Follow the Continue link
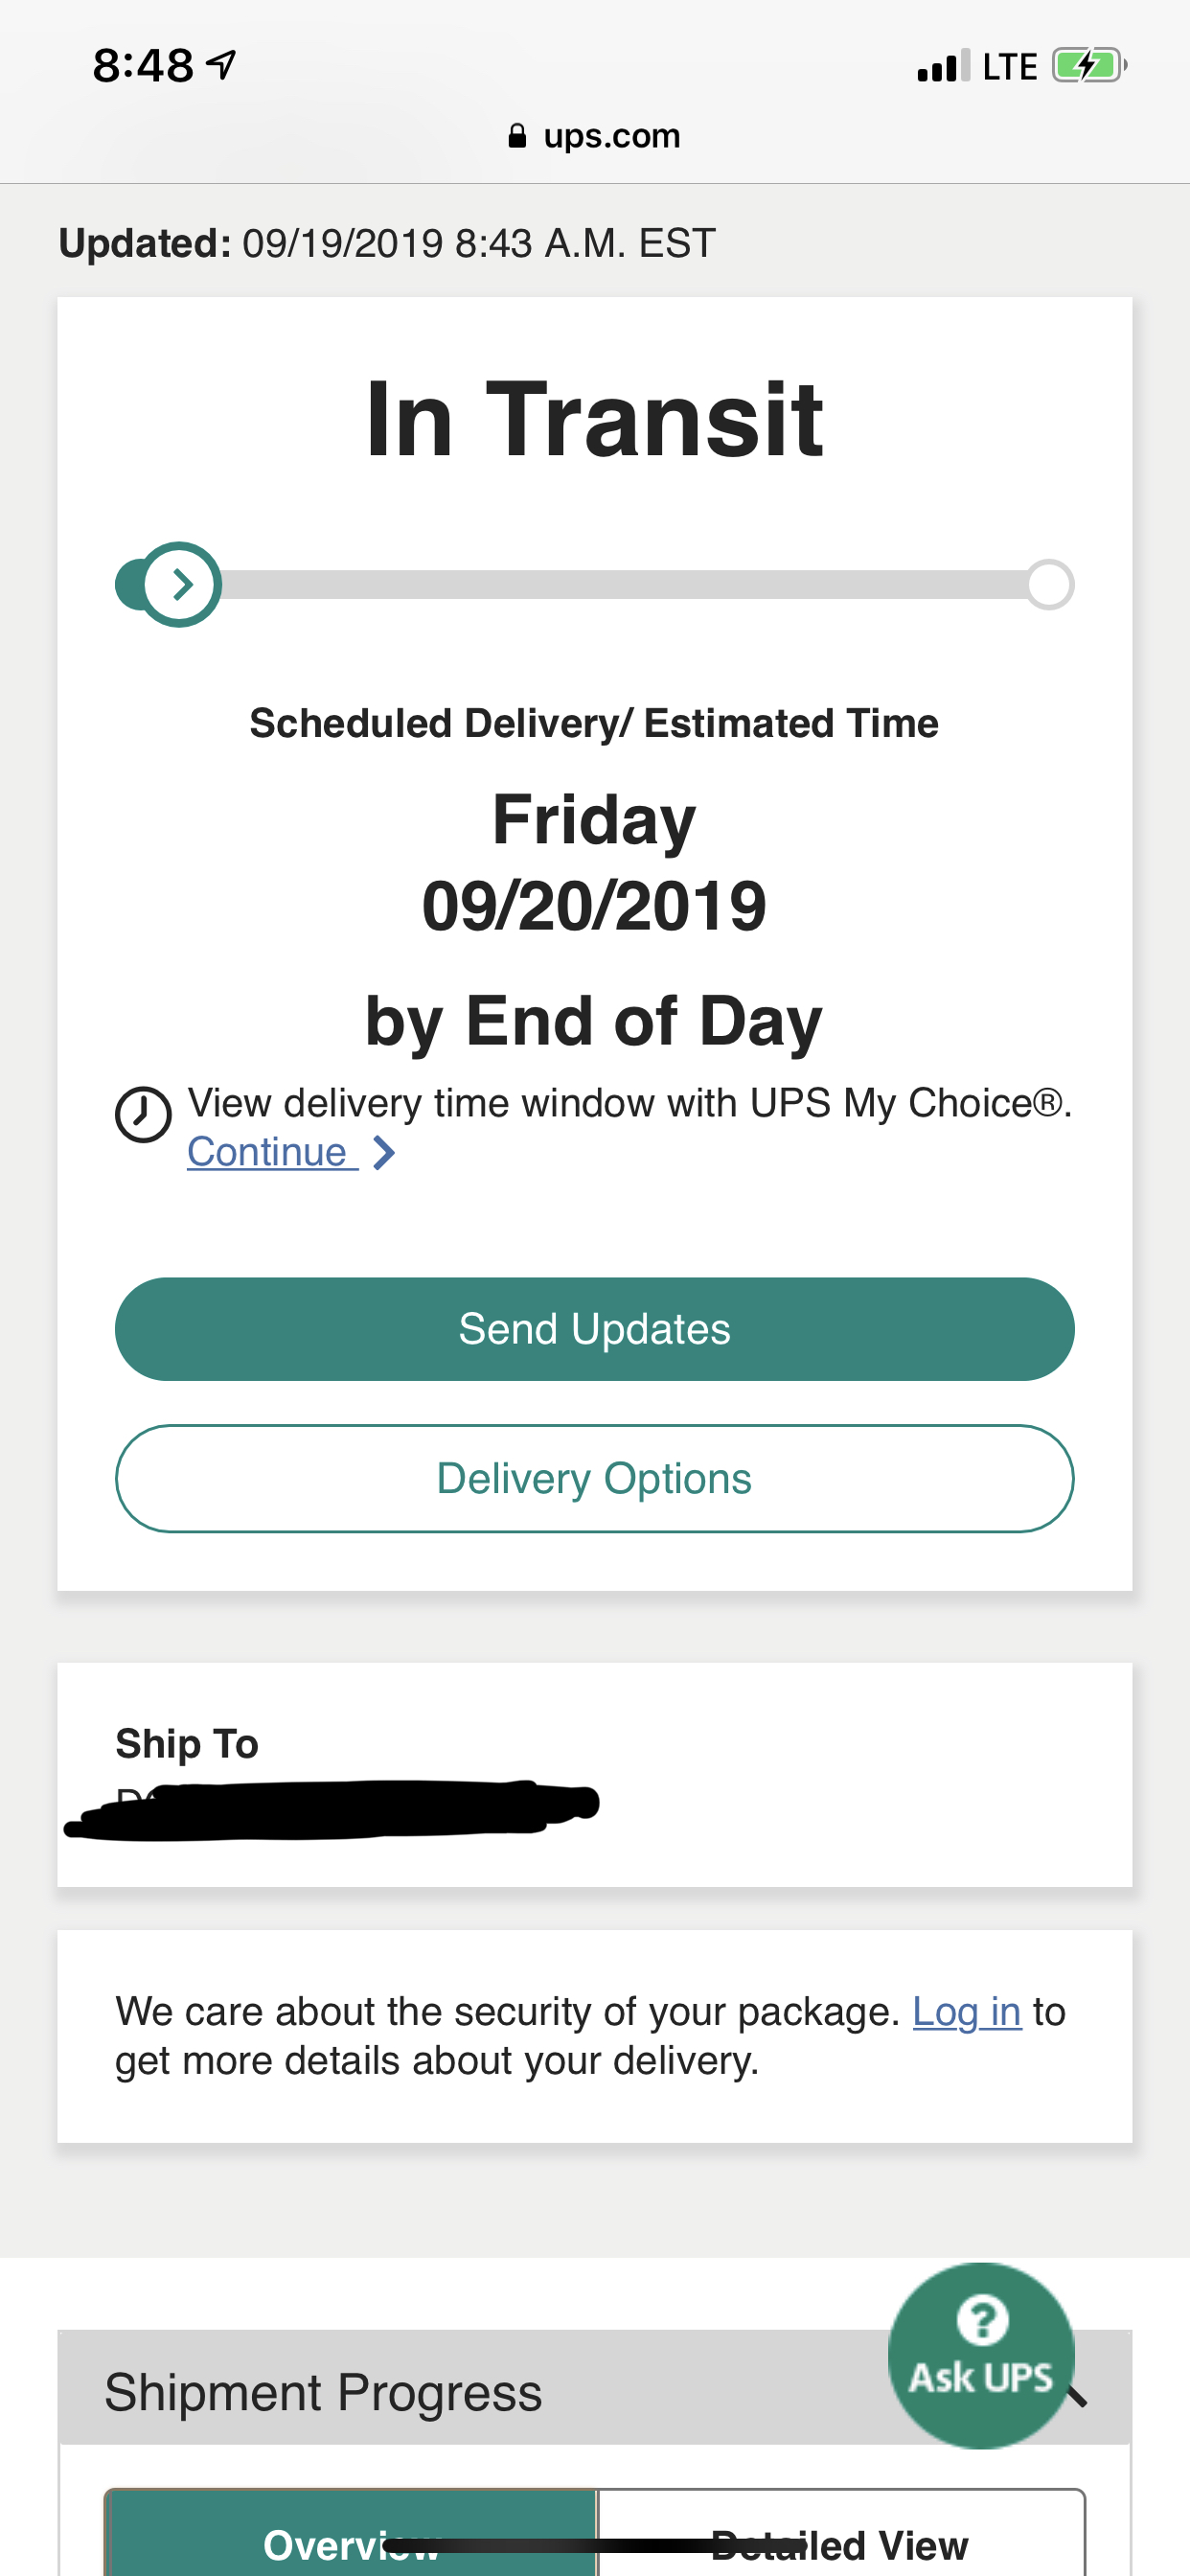The width and height of the screenshot is (1190, 2576). point(267,1152)
